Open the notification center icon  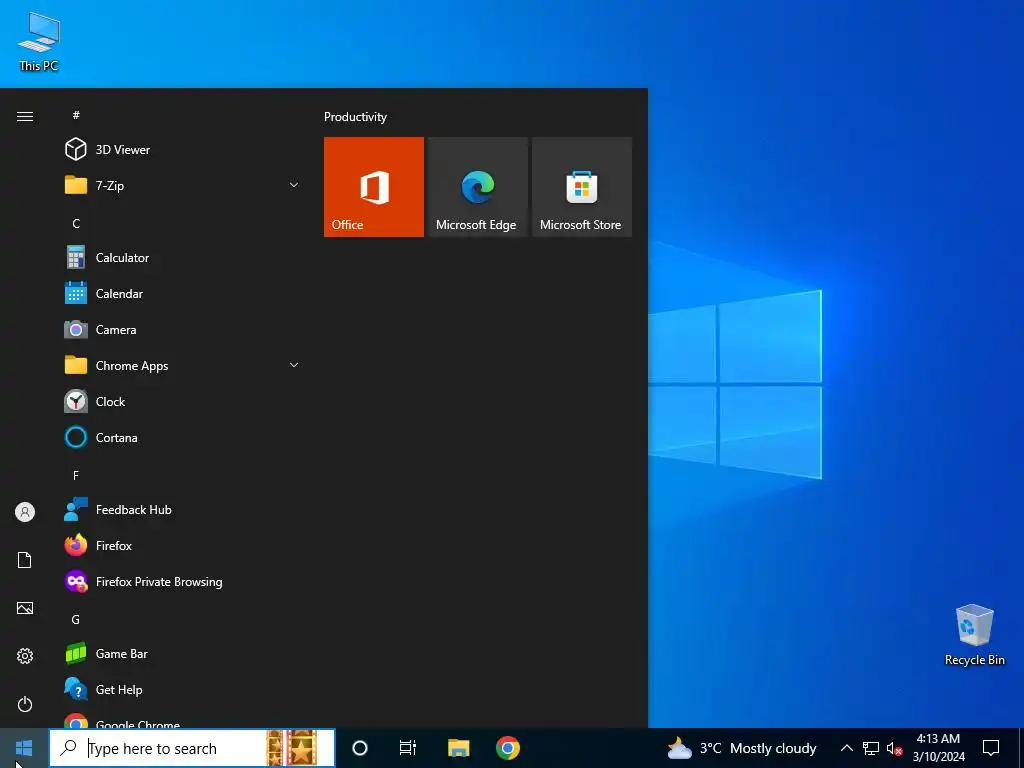pyautogui.click(x=991, y=748)
